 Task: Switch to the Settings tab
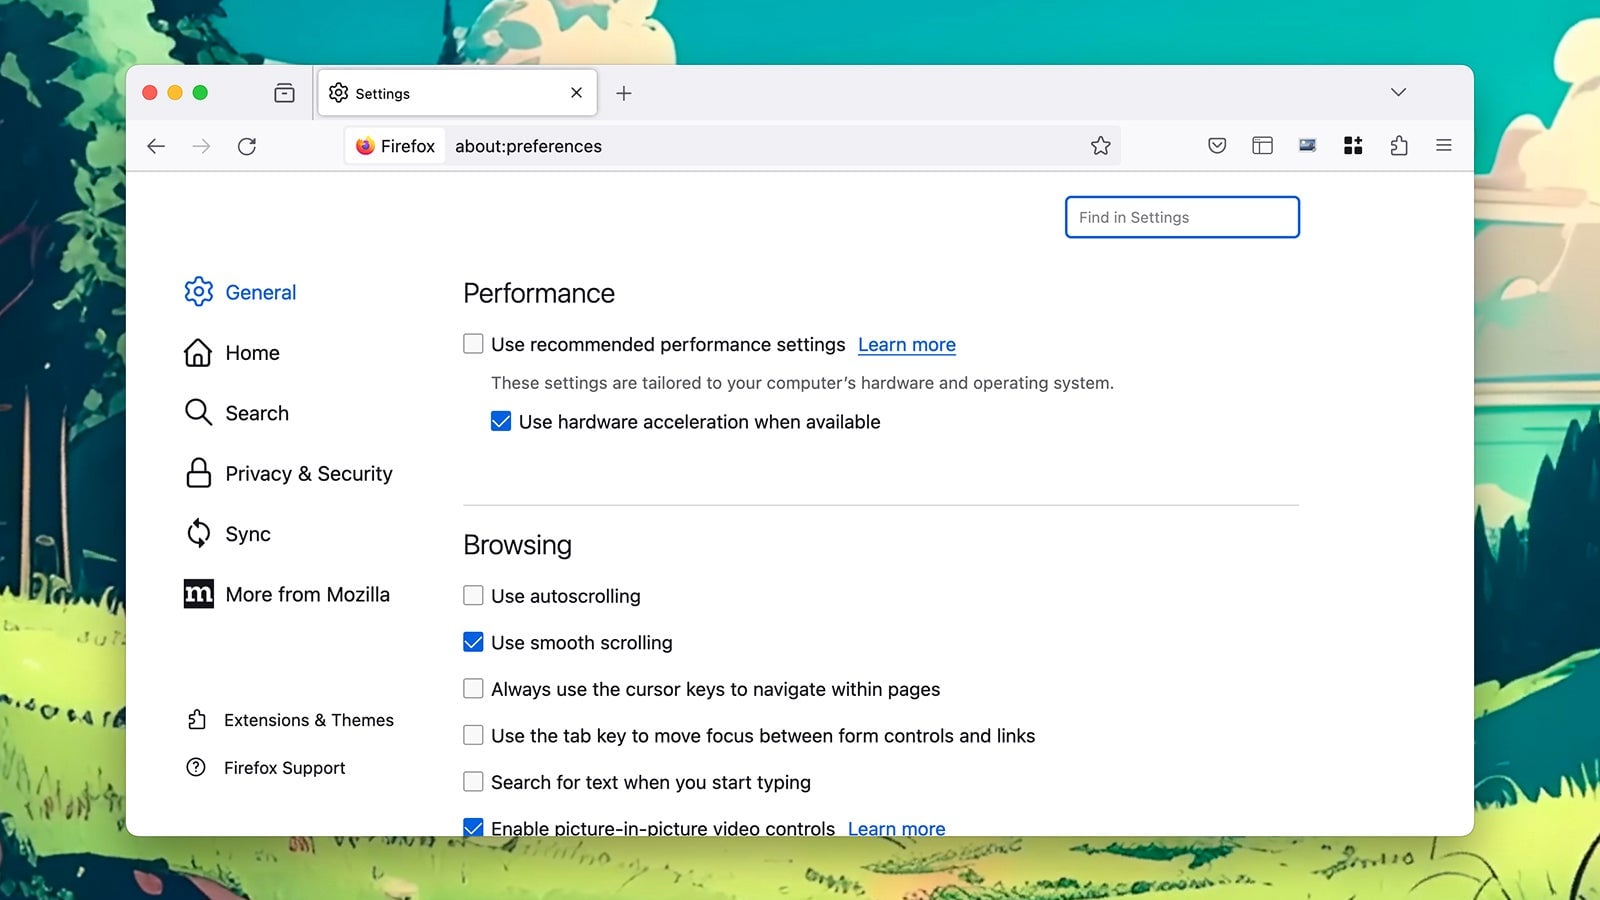click(420, 92)
